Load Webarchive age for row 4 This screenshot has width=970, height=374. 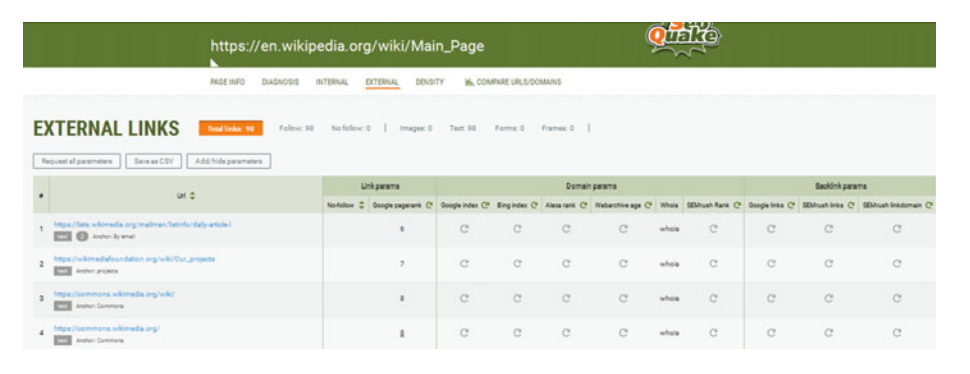[623, 333]
